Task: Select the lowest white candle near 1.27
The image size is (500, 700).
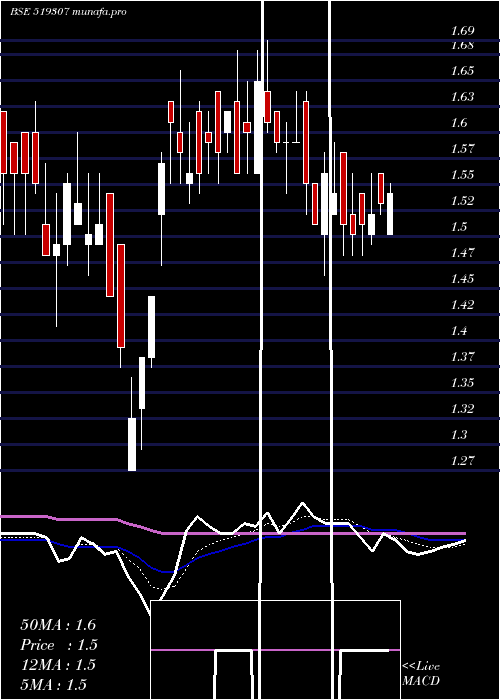Action: pyautogui.click(x=132, y=444)
